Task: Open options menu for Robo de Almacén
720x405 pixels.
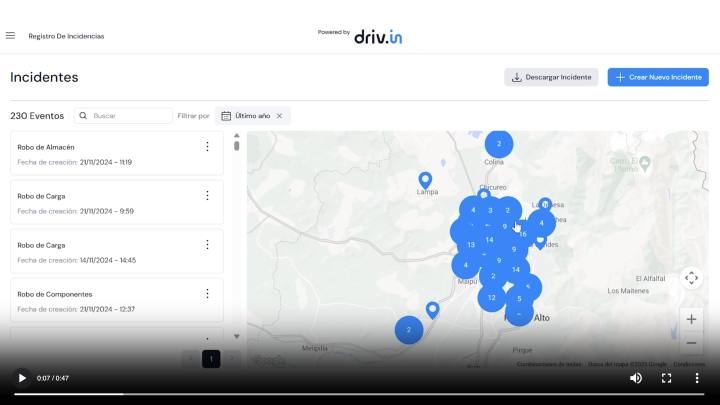Action: tap(207, 147)
